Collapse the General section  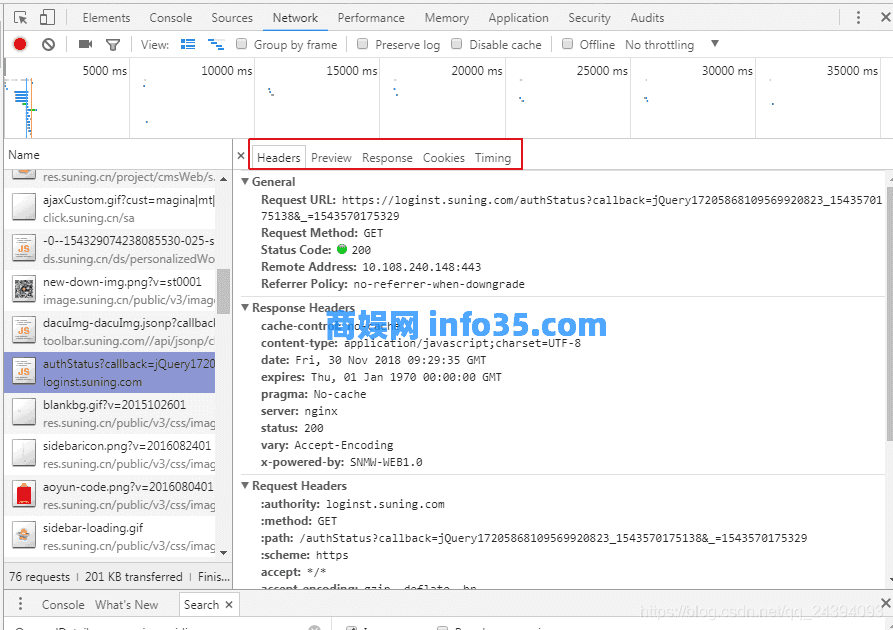245,181
